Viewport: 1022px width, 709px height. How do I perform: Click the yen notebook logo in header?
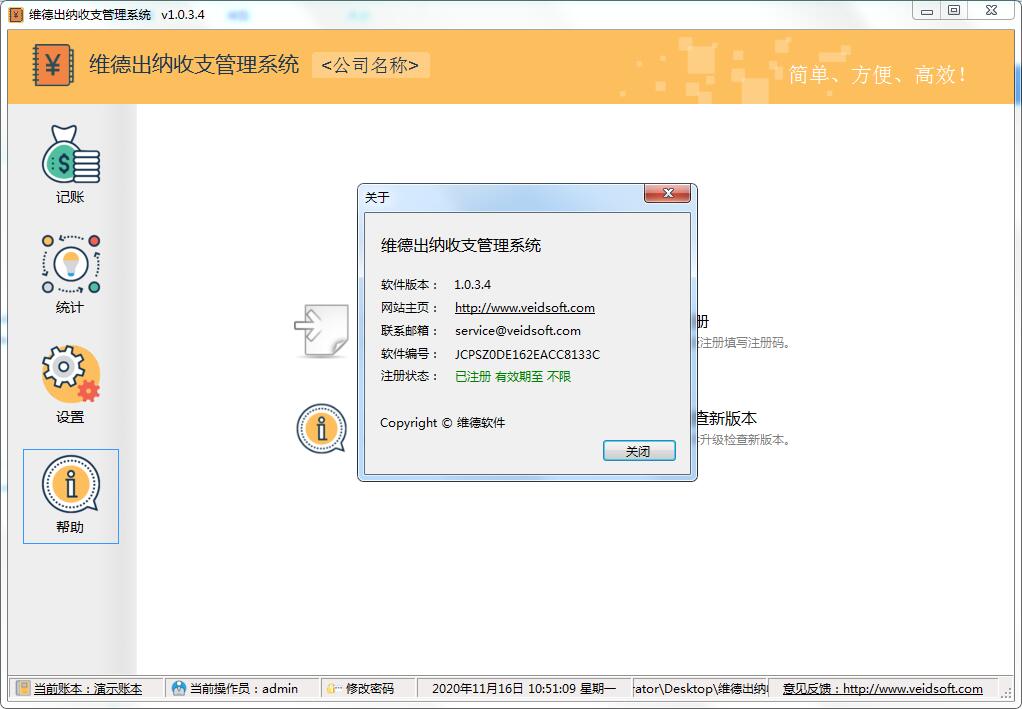pyautogui.click(x=53, y=65)
